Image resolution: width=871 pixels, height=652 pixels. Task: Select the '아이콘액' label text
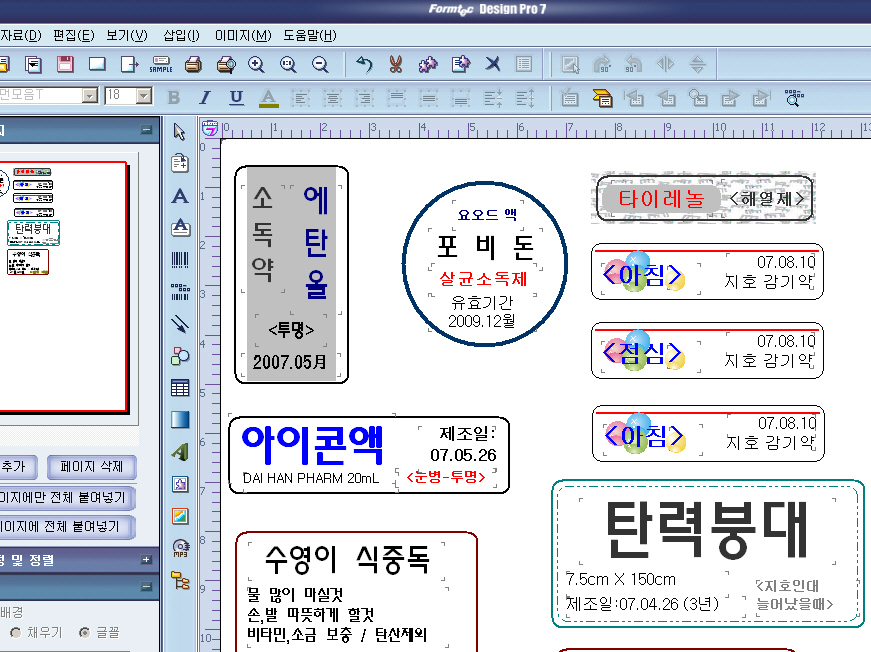[312, 445]
